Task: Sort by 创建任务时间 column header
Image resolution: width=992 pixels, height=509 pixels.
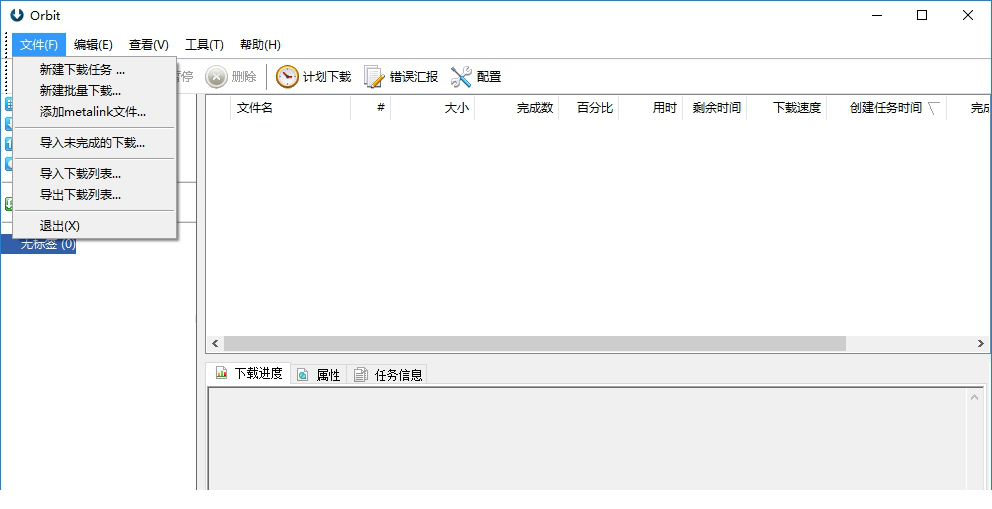Action: tap(887, 107)
